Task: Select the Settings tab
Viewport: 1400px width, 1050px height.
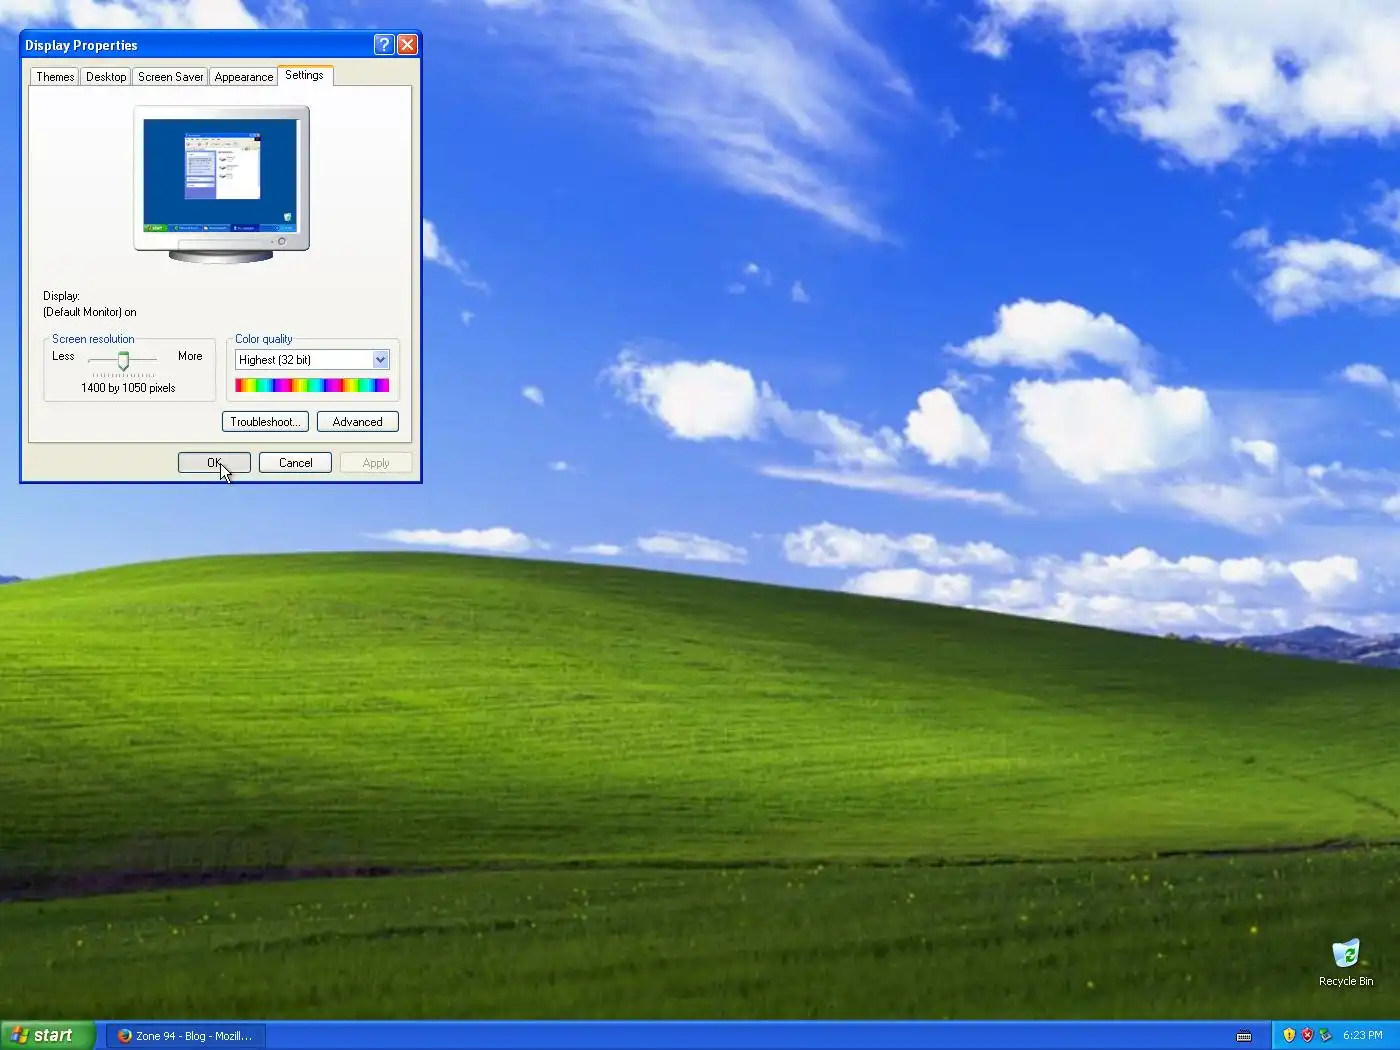Action: point(304,75)
